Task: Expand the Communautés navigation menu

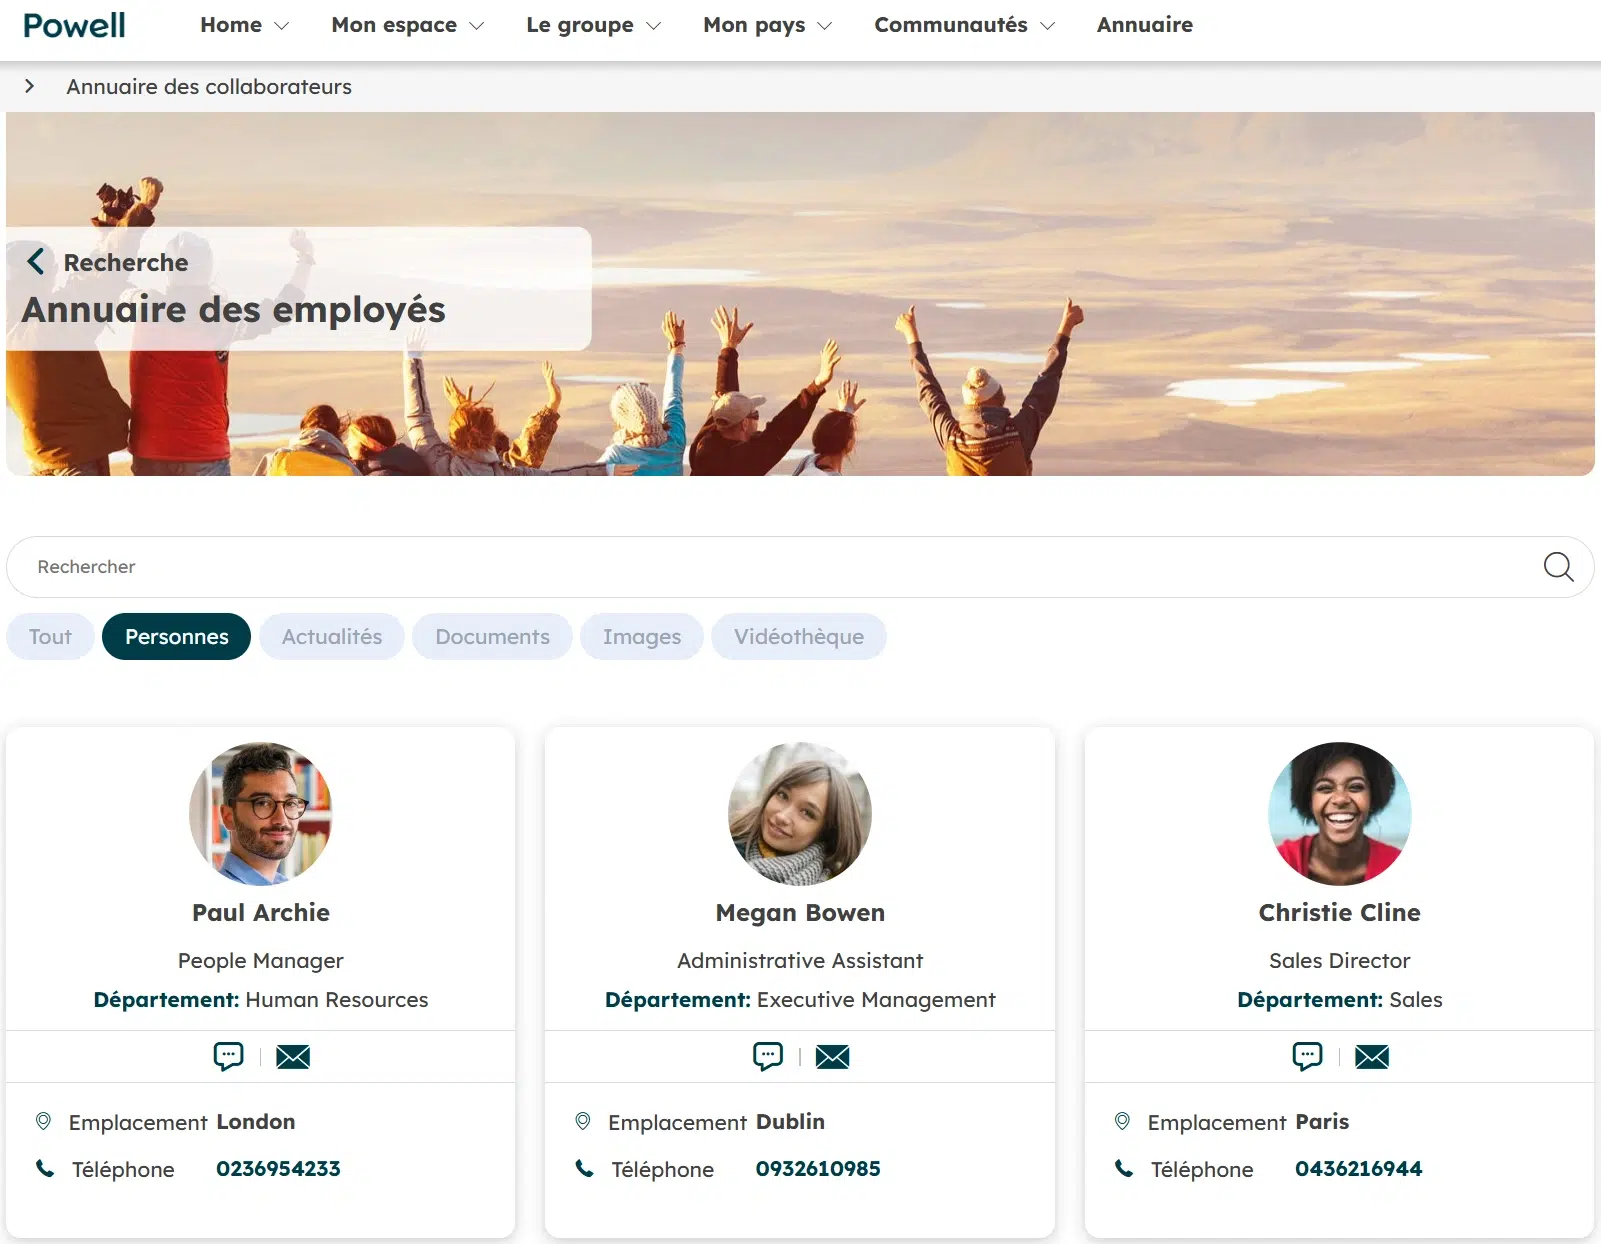Action: click(x=963, y=25)
